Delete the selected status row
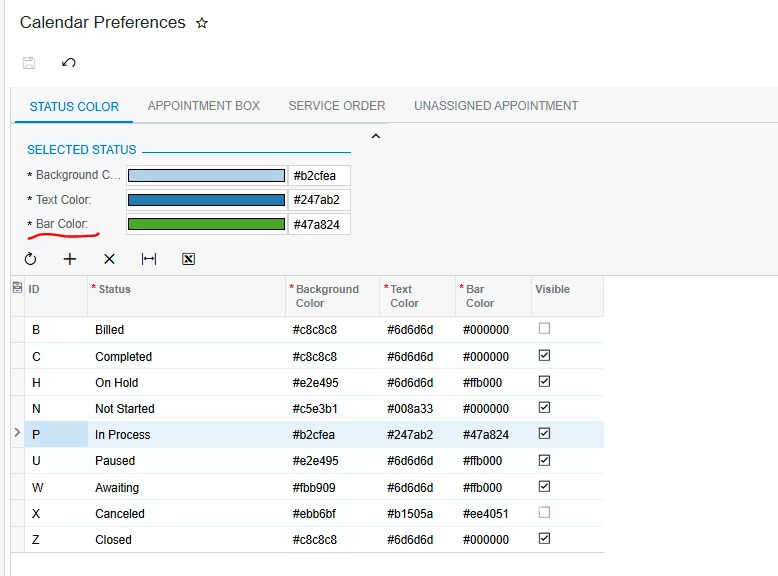 click(x=109, y=259)
